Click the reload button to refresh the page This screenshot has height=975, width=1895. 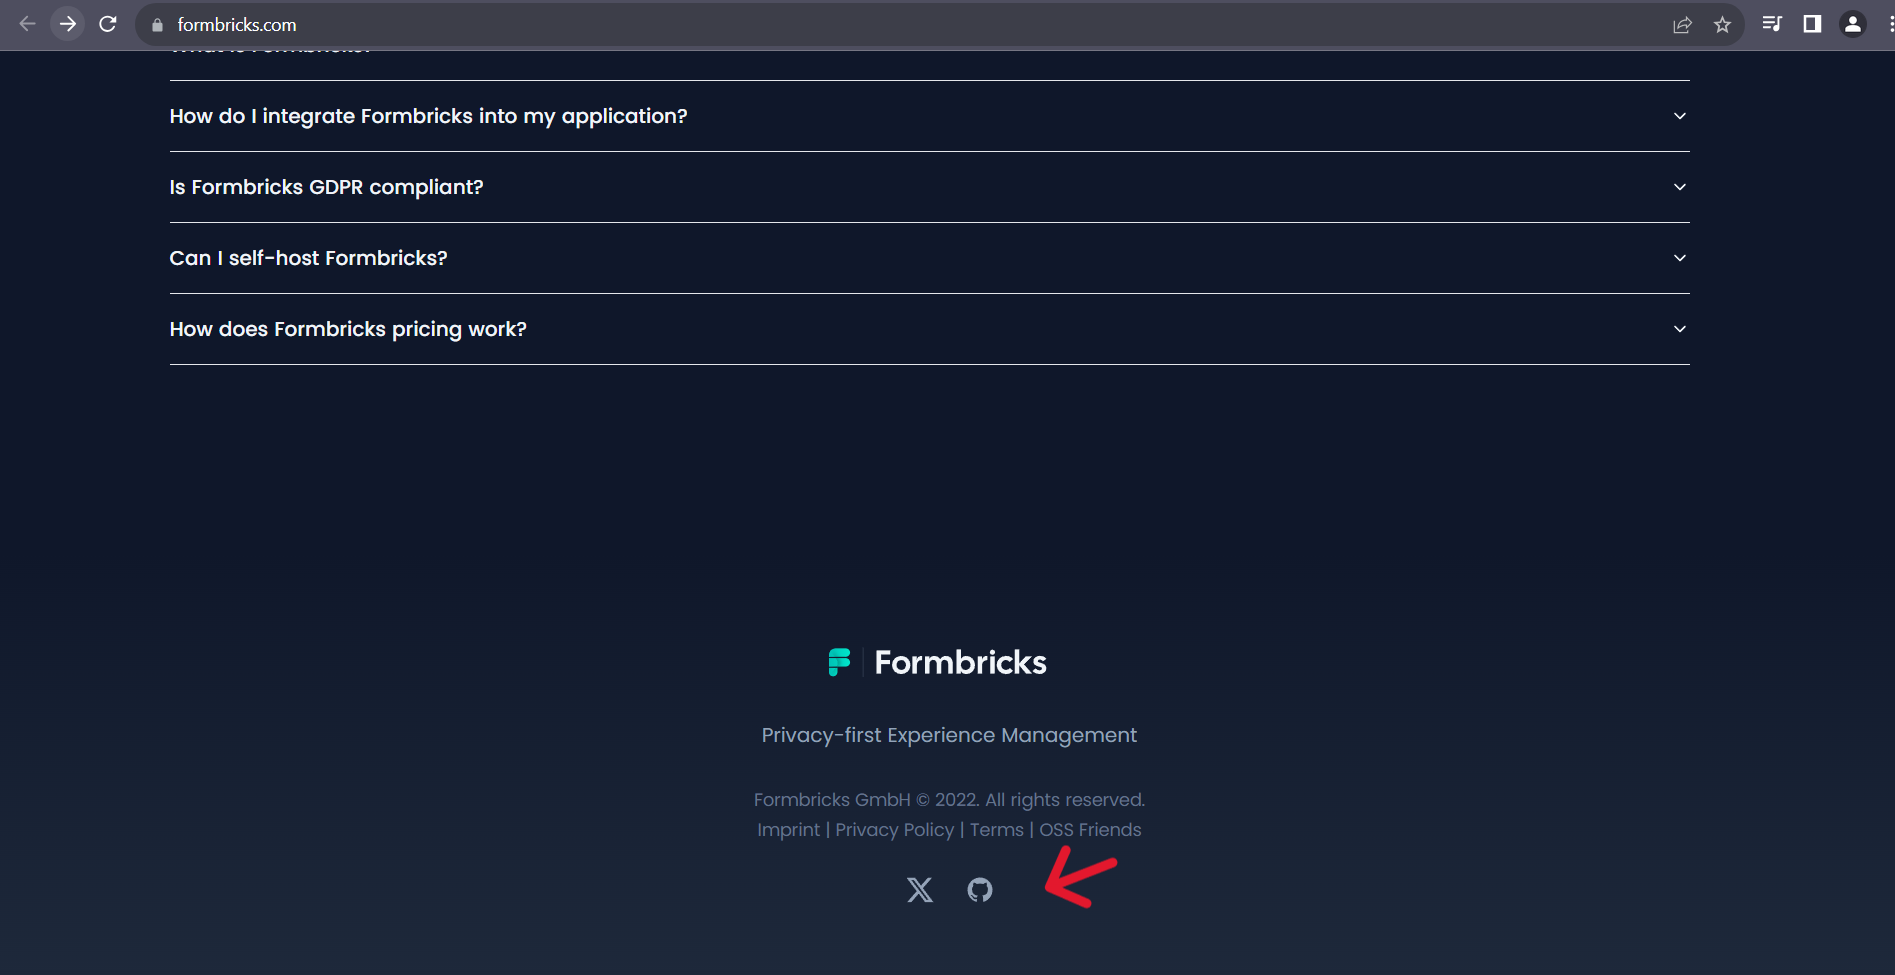tap(108, 24)
